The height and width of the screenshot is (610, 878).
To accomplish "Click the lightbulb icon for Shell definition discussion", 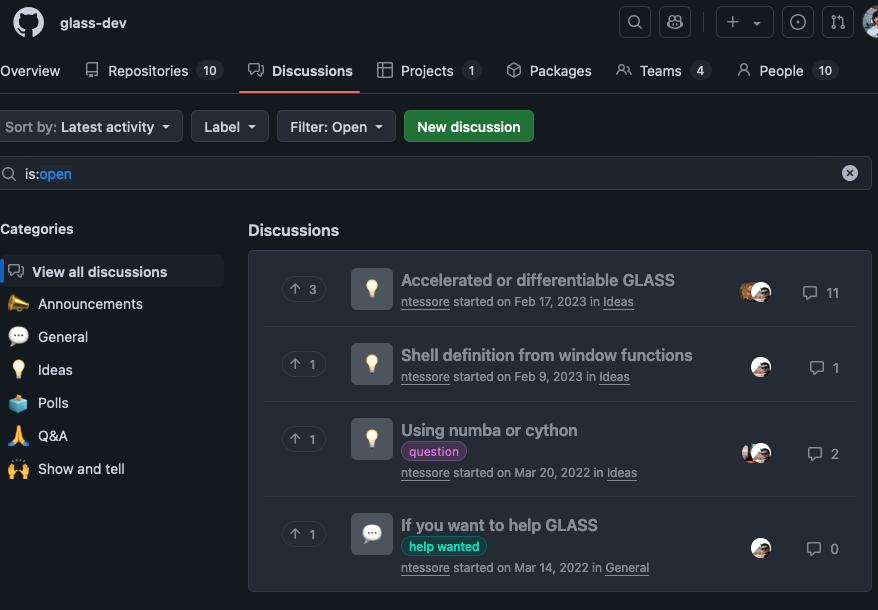I will pyautogui.click(x=372, y=364).
